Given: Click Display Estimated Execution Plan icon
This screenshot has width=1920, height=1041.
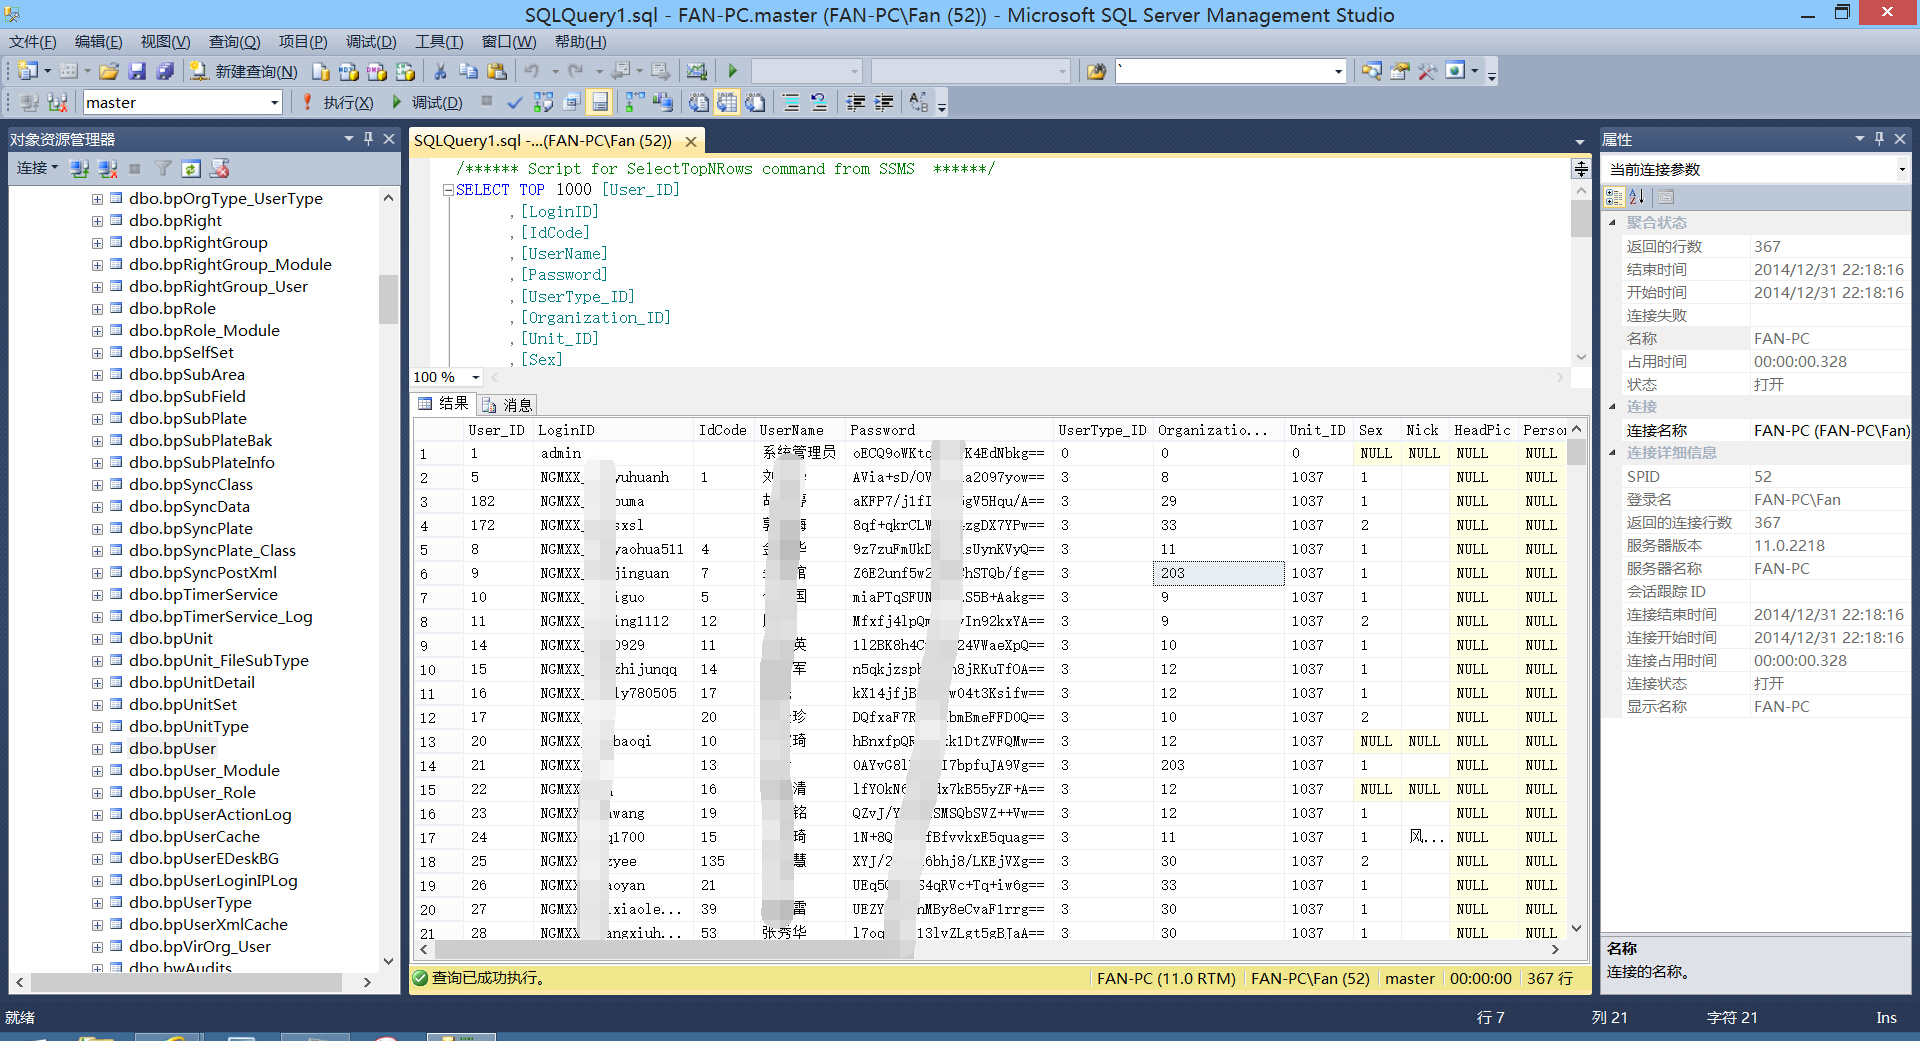Looking at the screenshot, I should point(543,102).
